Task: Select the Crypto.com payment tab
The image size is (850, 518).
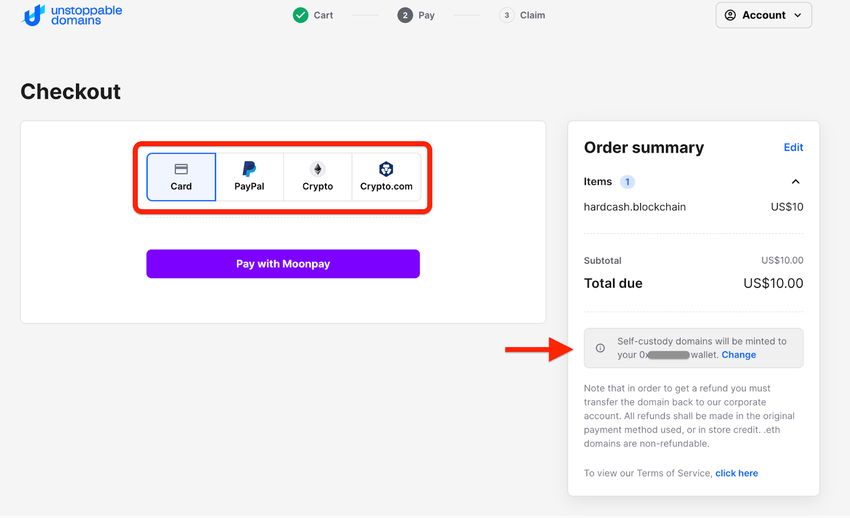Action: [386, 177]
